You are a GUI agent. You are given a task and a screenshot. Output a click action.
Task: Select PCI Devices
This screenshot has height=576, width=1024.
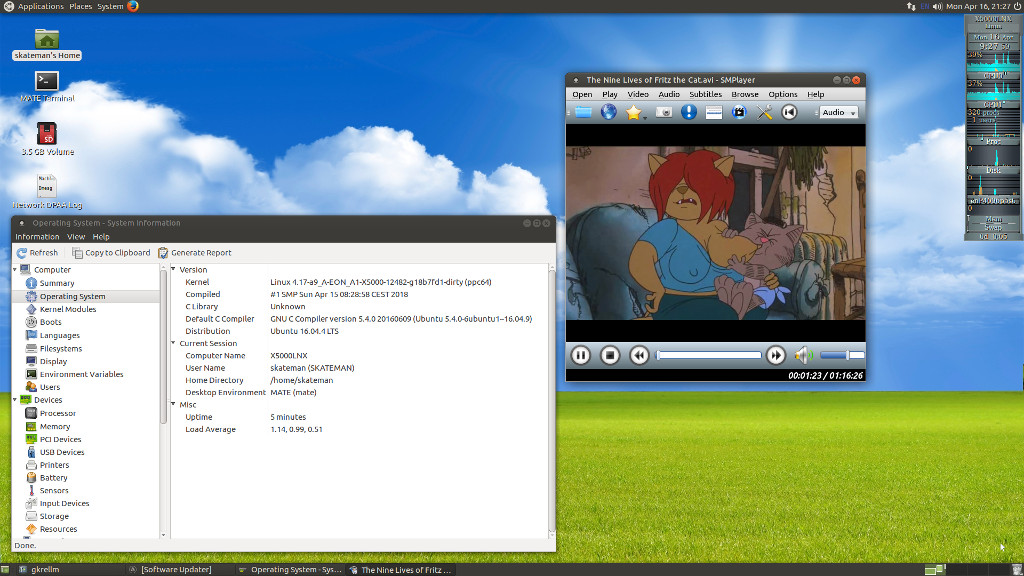tap(61, 440)
